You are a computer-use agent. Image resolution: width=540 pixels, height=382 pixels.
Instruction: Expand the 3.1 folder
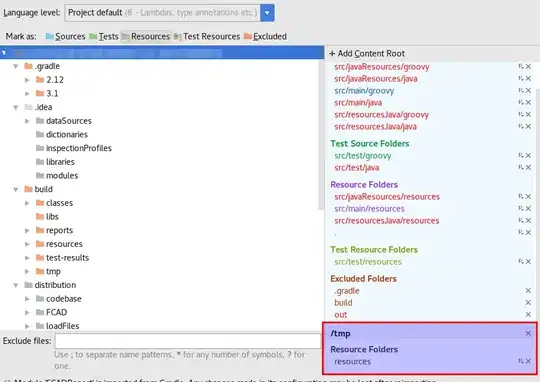(27, 93)
